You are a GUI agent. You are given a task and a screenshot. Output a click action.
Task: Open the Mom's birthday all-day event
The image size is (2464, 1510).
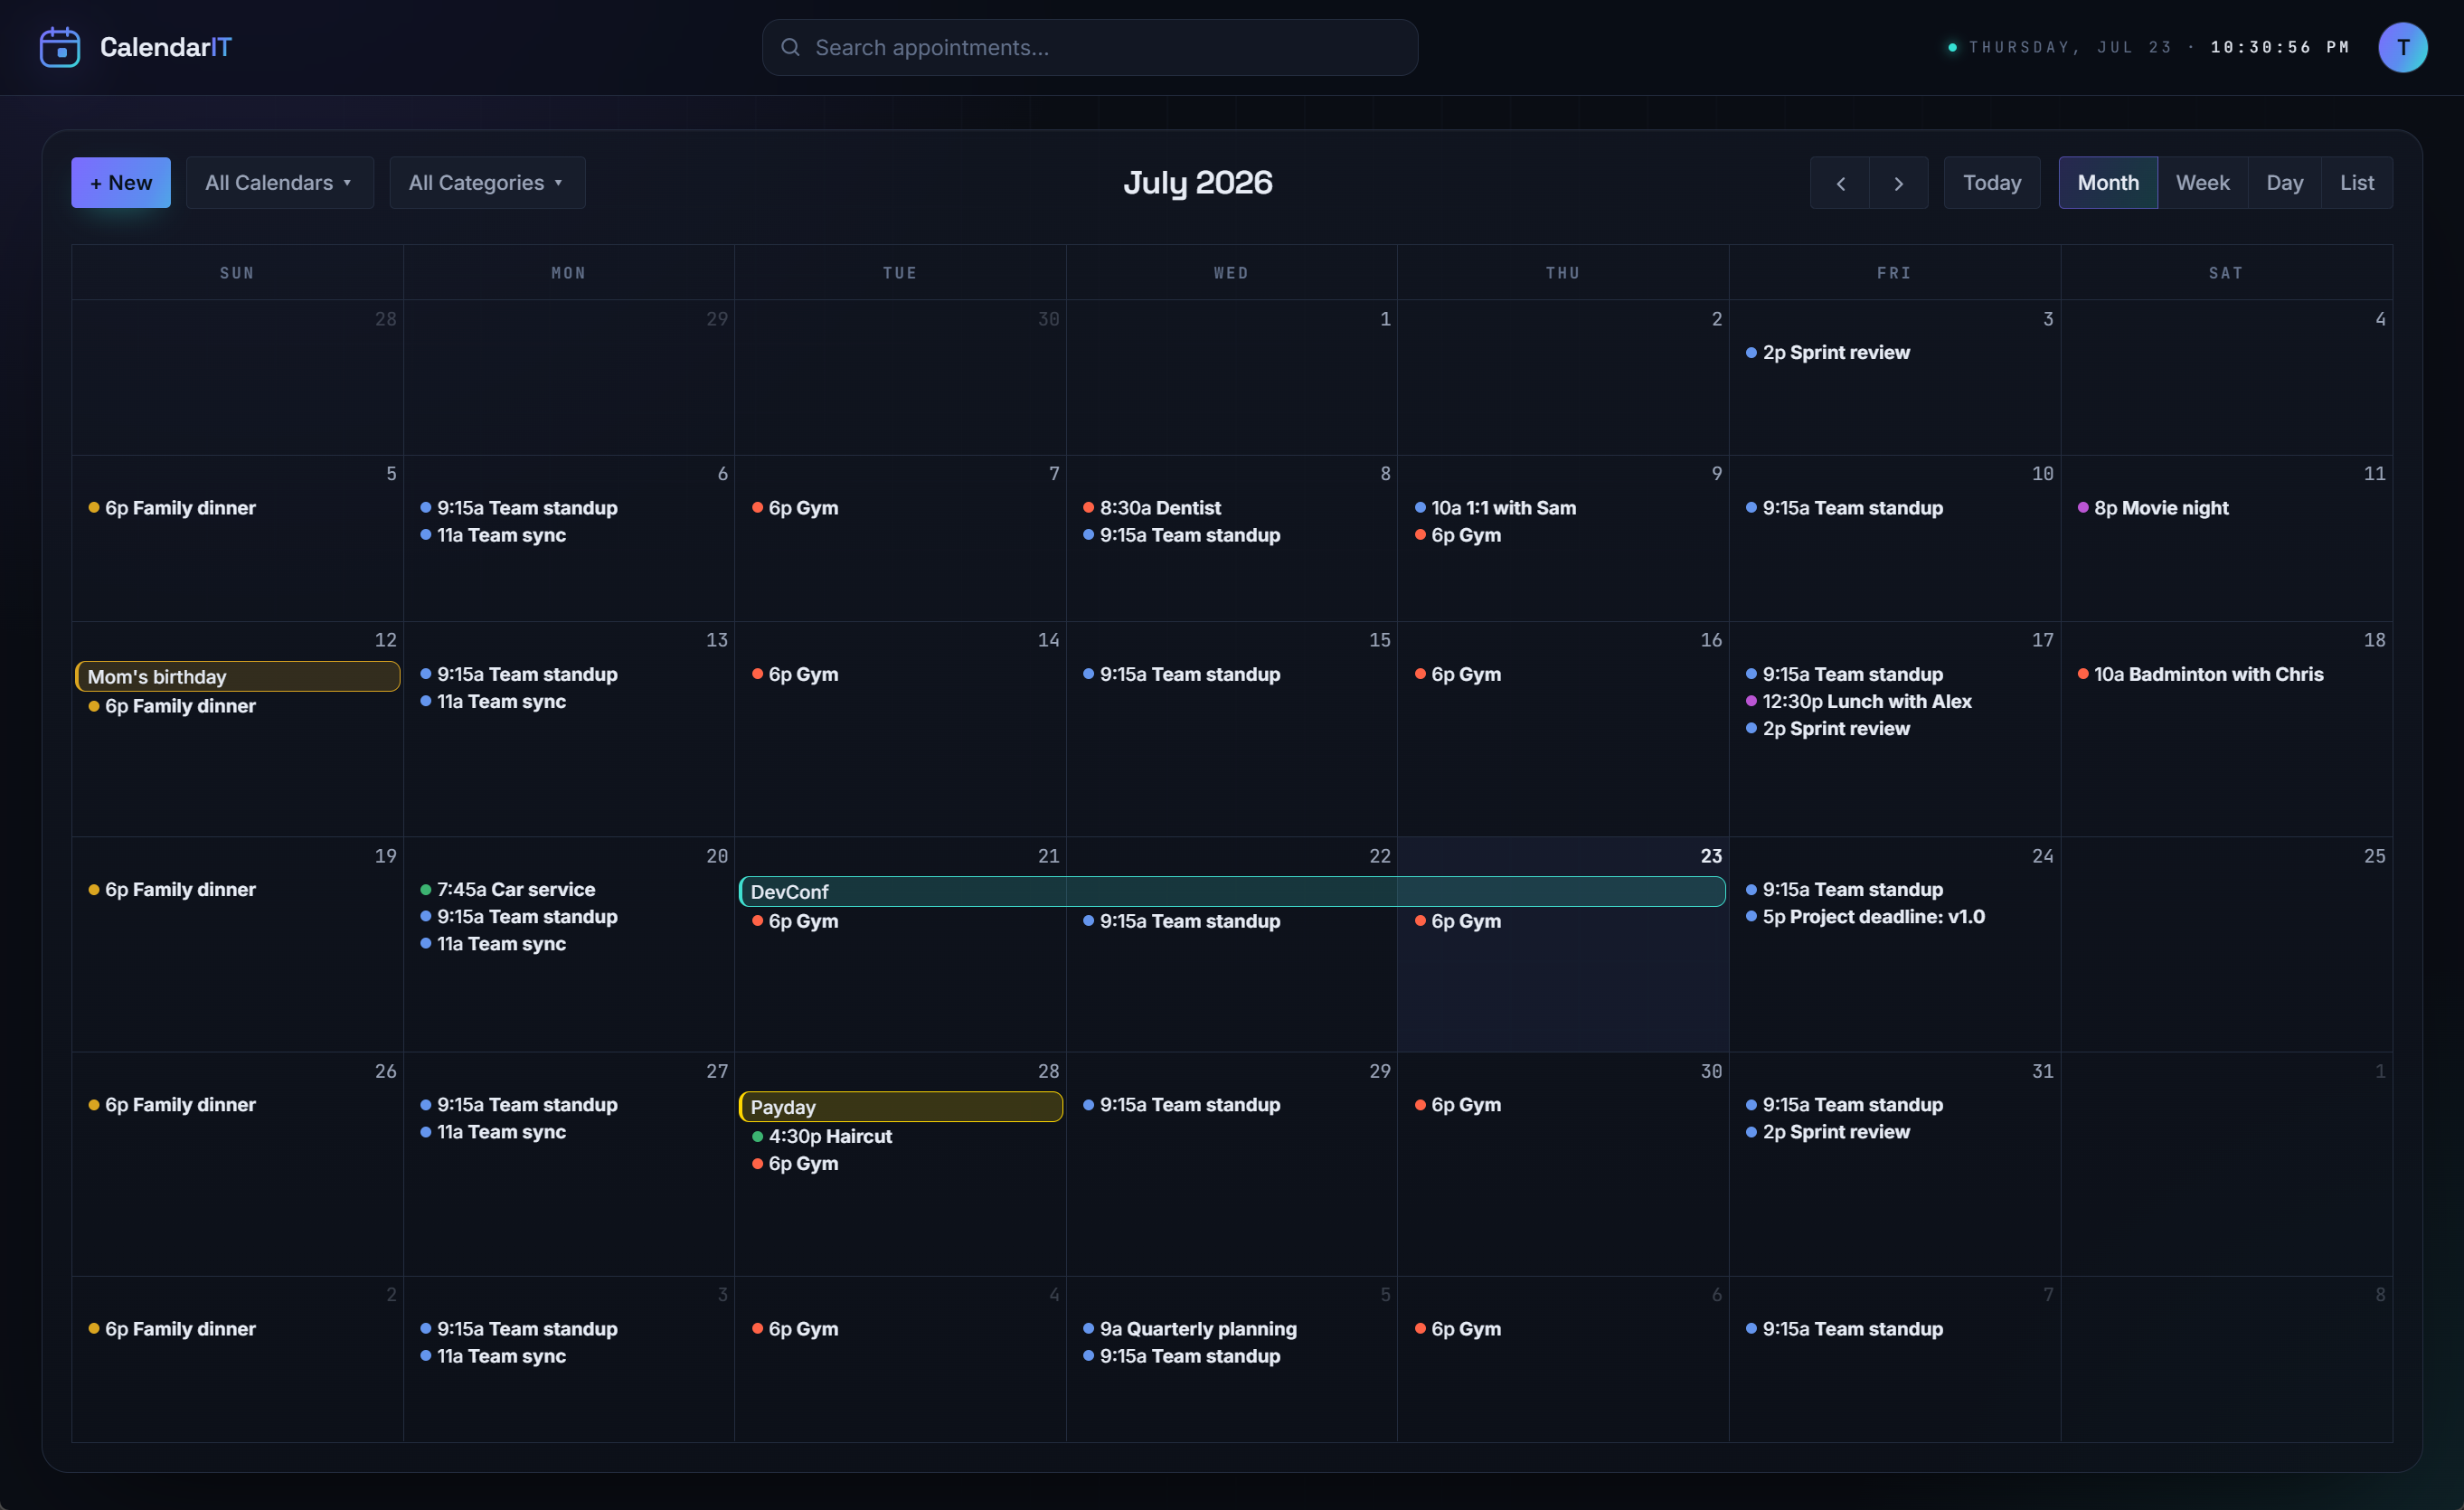[238, 676]
